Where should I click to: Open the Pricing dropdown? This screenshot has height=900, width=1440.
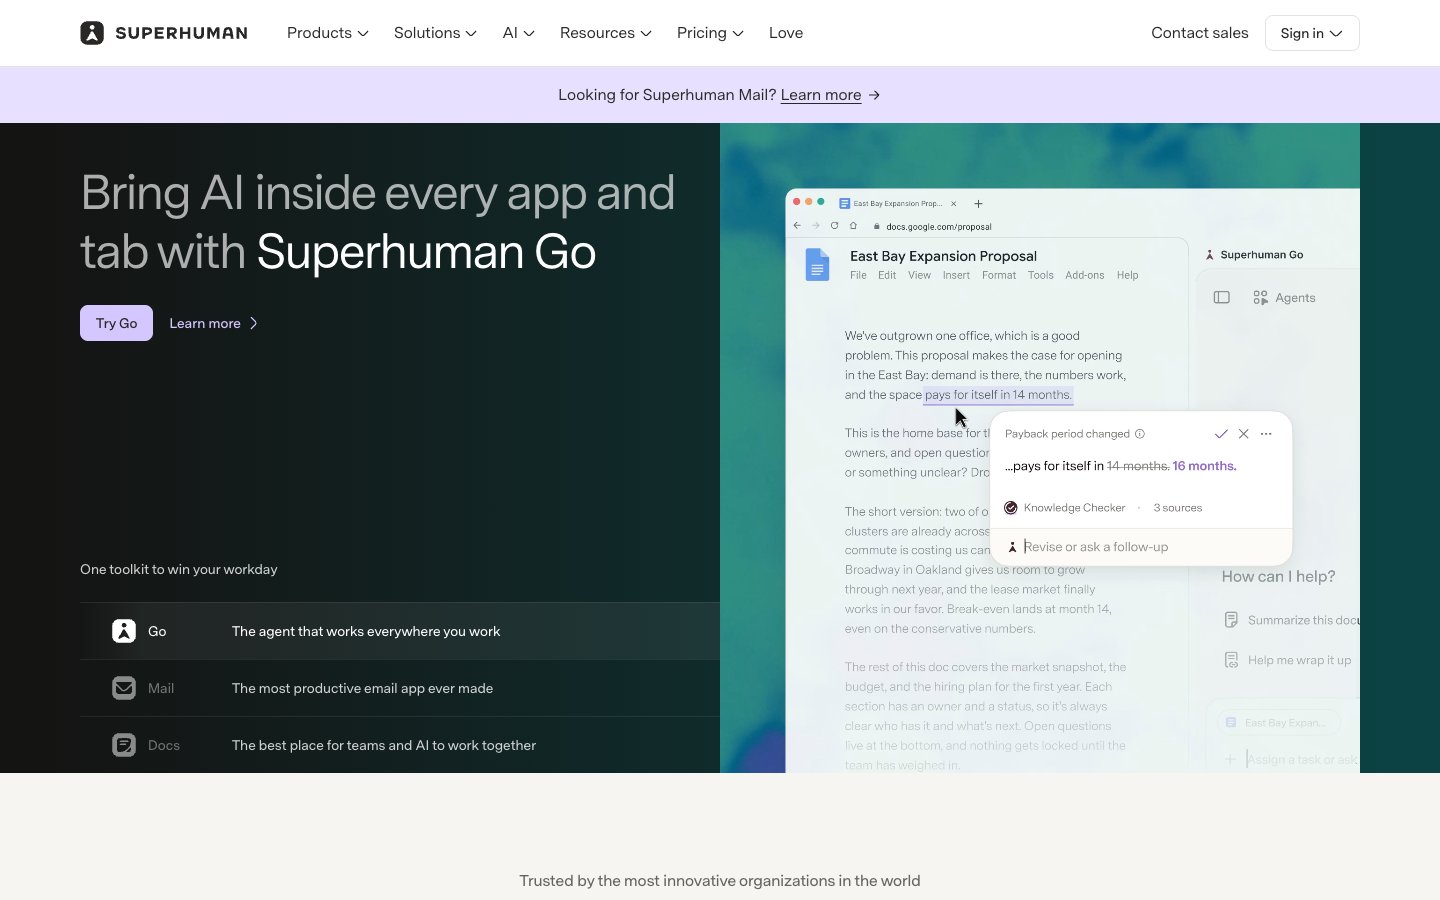tap(710, 33)
